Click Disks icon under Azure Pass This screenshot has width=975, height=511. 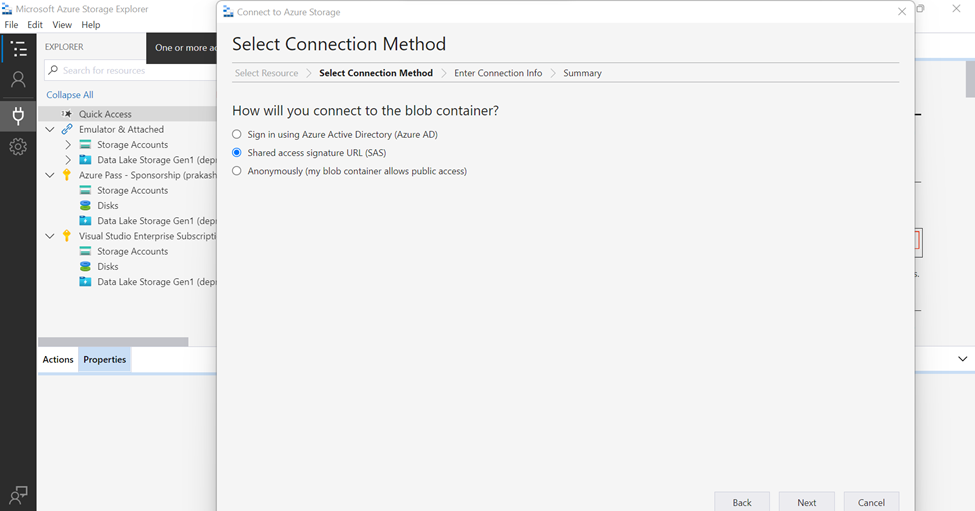click(x=85, y=206)
